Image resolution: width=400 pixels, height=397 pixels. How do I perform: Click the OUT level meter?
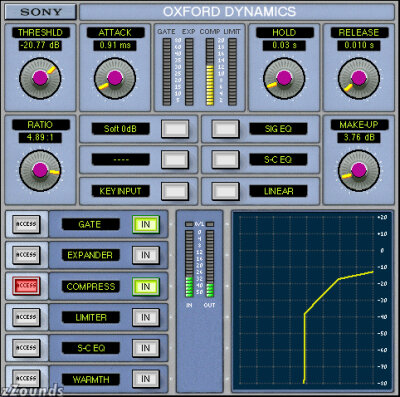tap(210, 263)
